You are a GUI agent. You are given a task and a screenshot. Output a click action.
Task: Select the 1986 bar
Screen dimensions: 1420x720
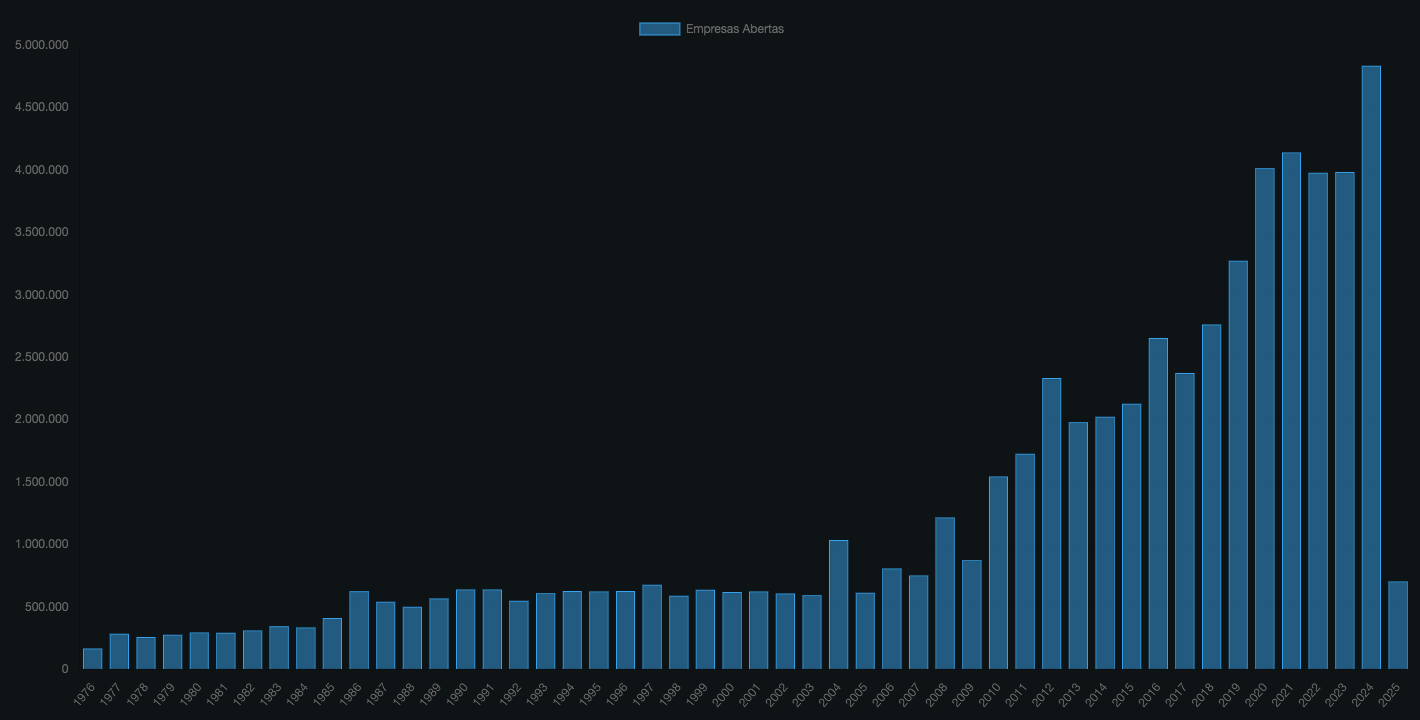pyautogui.click(x=359, y=630)
